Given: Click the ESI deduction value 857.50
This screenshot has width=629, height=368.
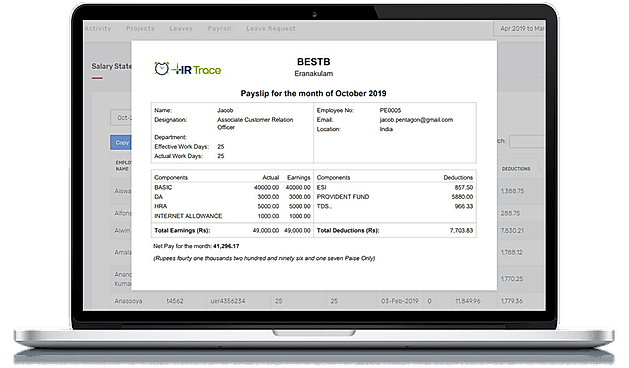Looking at the screenshot, I should (464, 187).
